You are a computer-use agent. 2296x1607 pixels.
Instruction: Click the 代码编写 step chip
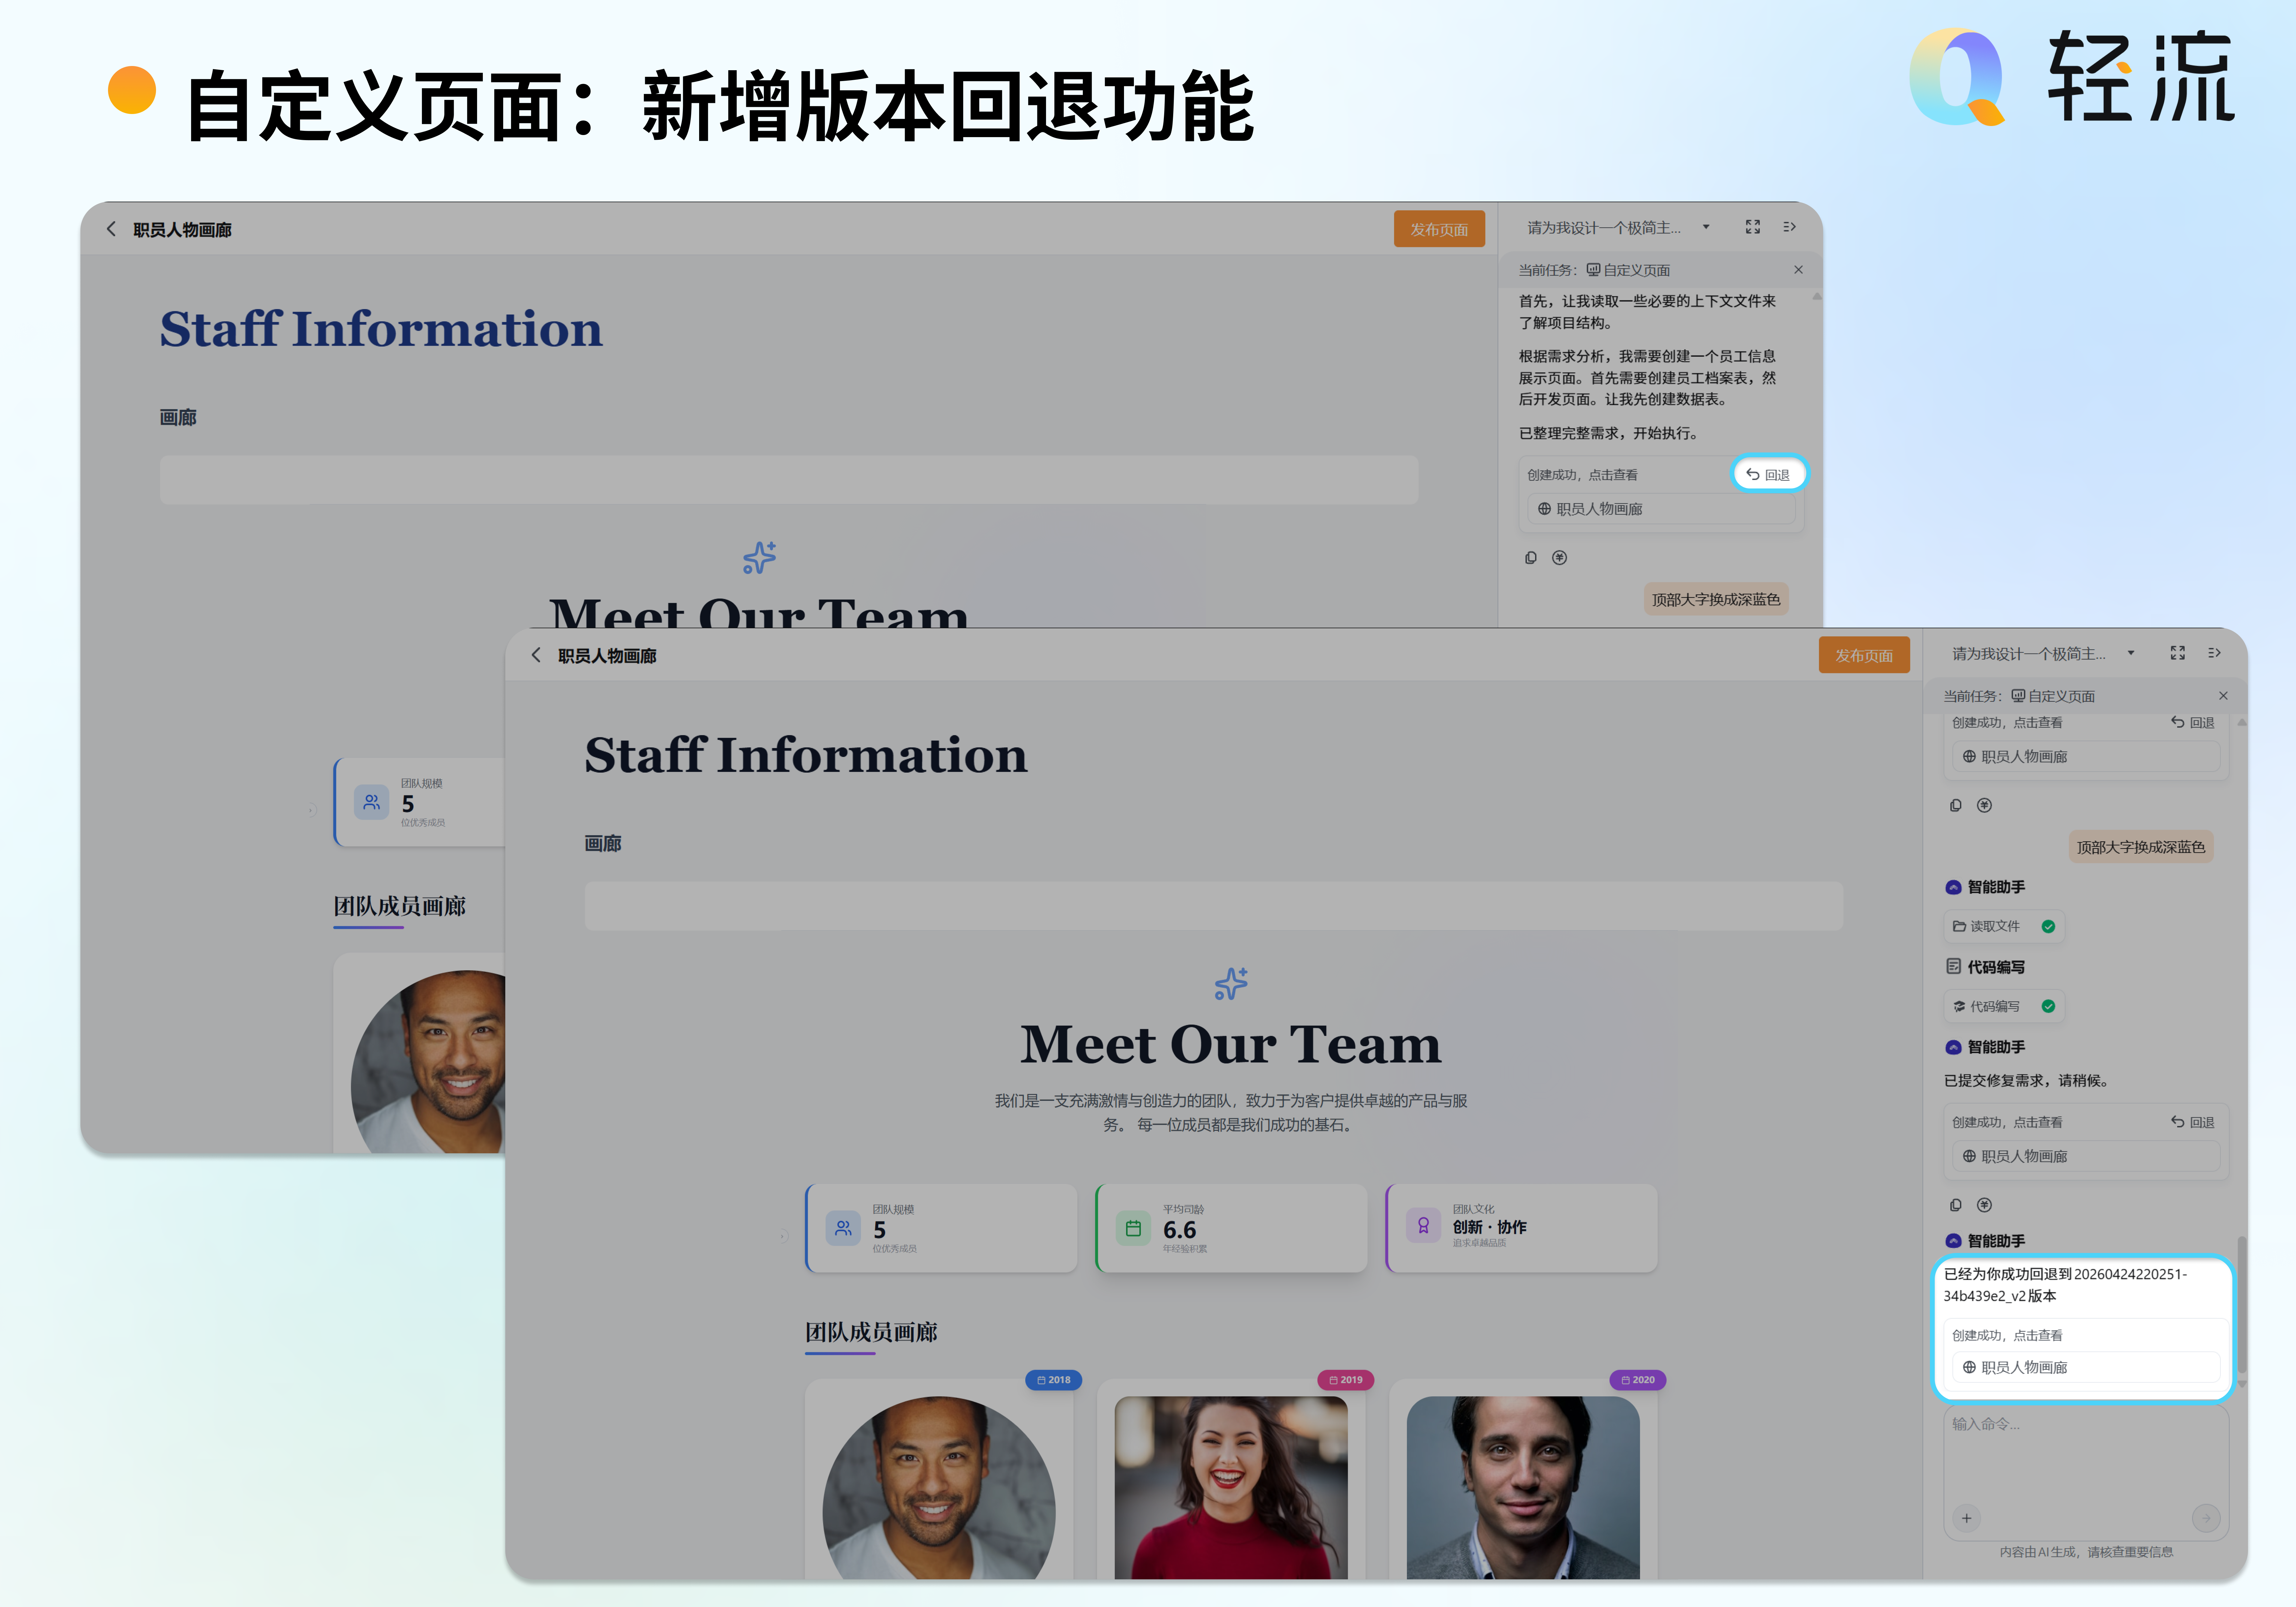click(x=2004, y=1006)
